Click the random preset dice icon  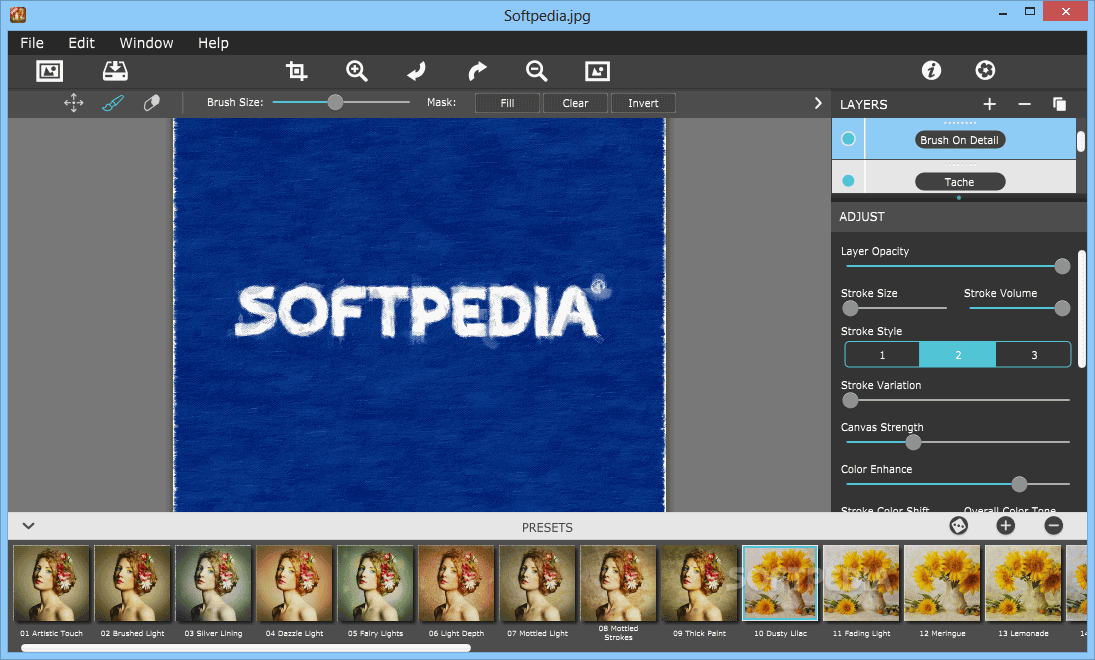pos(959,525)
